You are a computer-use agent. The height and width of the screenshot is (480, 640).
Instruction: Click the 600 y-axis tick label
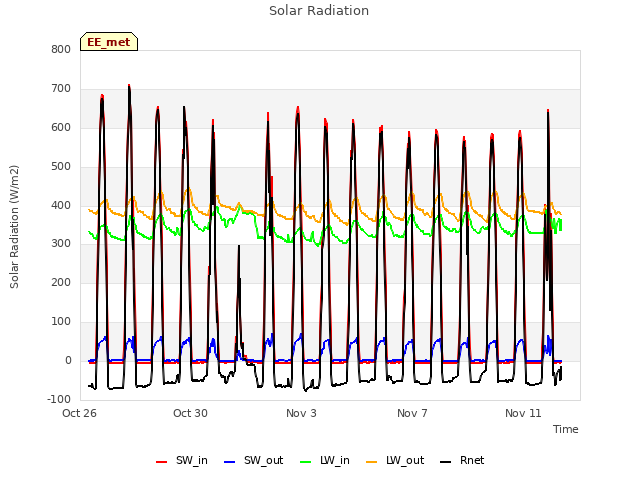[61, 128]
